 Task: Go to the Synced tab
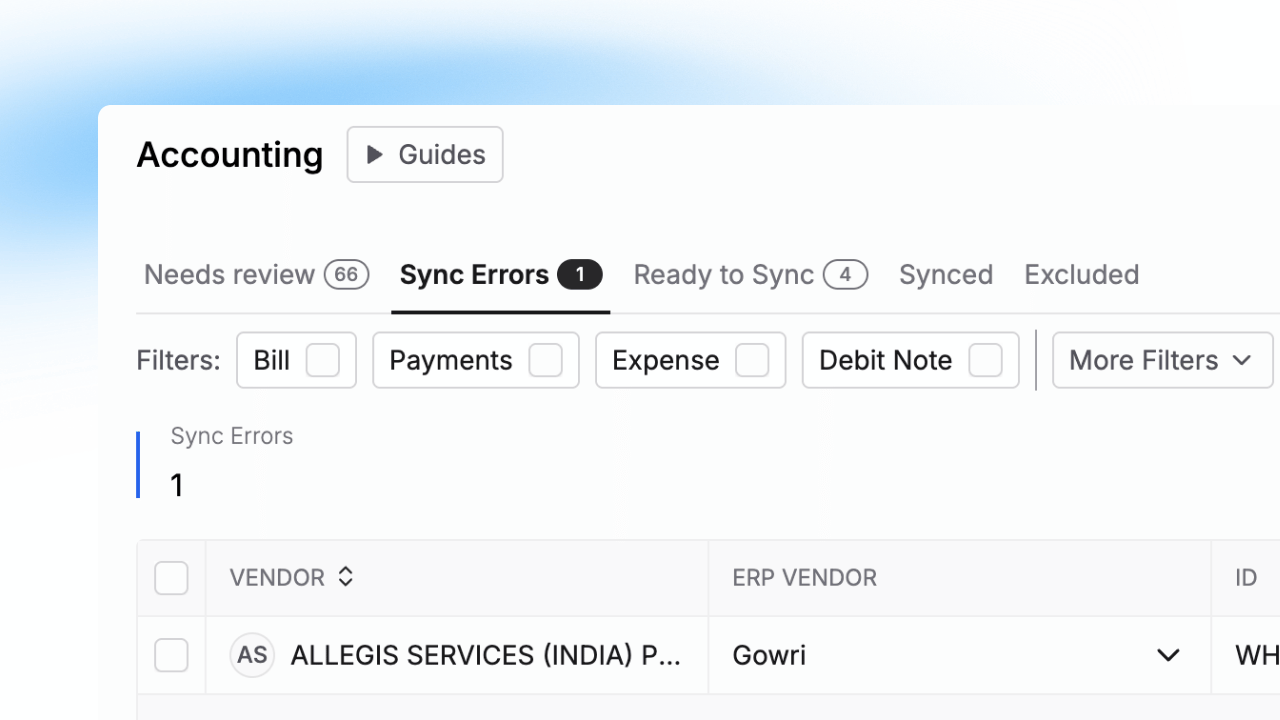[x=946, y=274]
